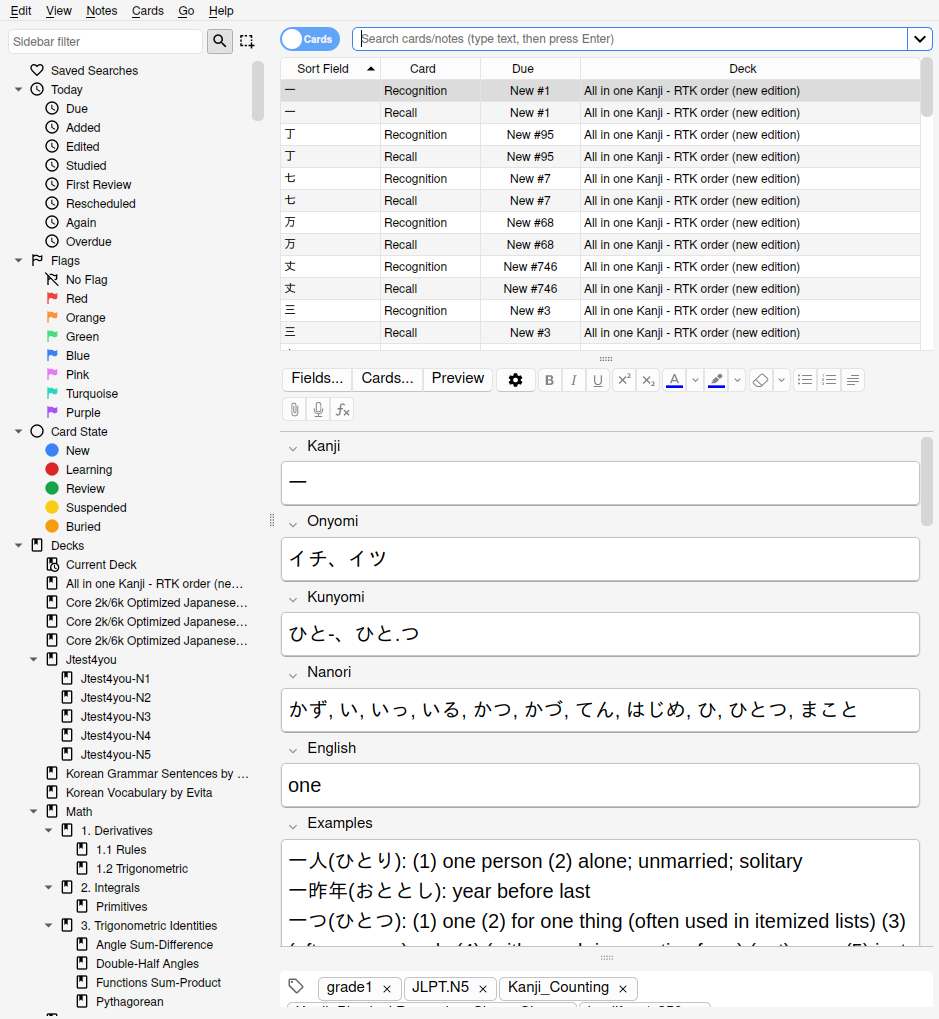
Task: Collapse the Card State tree section
Action: point(19,431)
